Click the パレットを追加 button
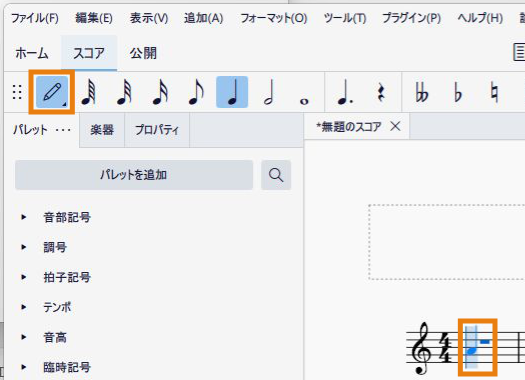This screenshot has width=525, height=380. pyautogui.click(x=134, y=175)
